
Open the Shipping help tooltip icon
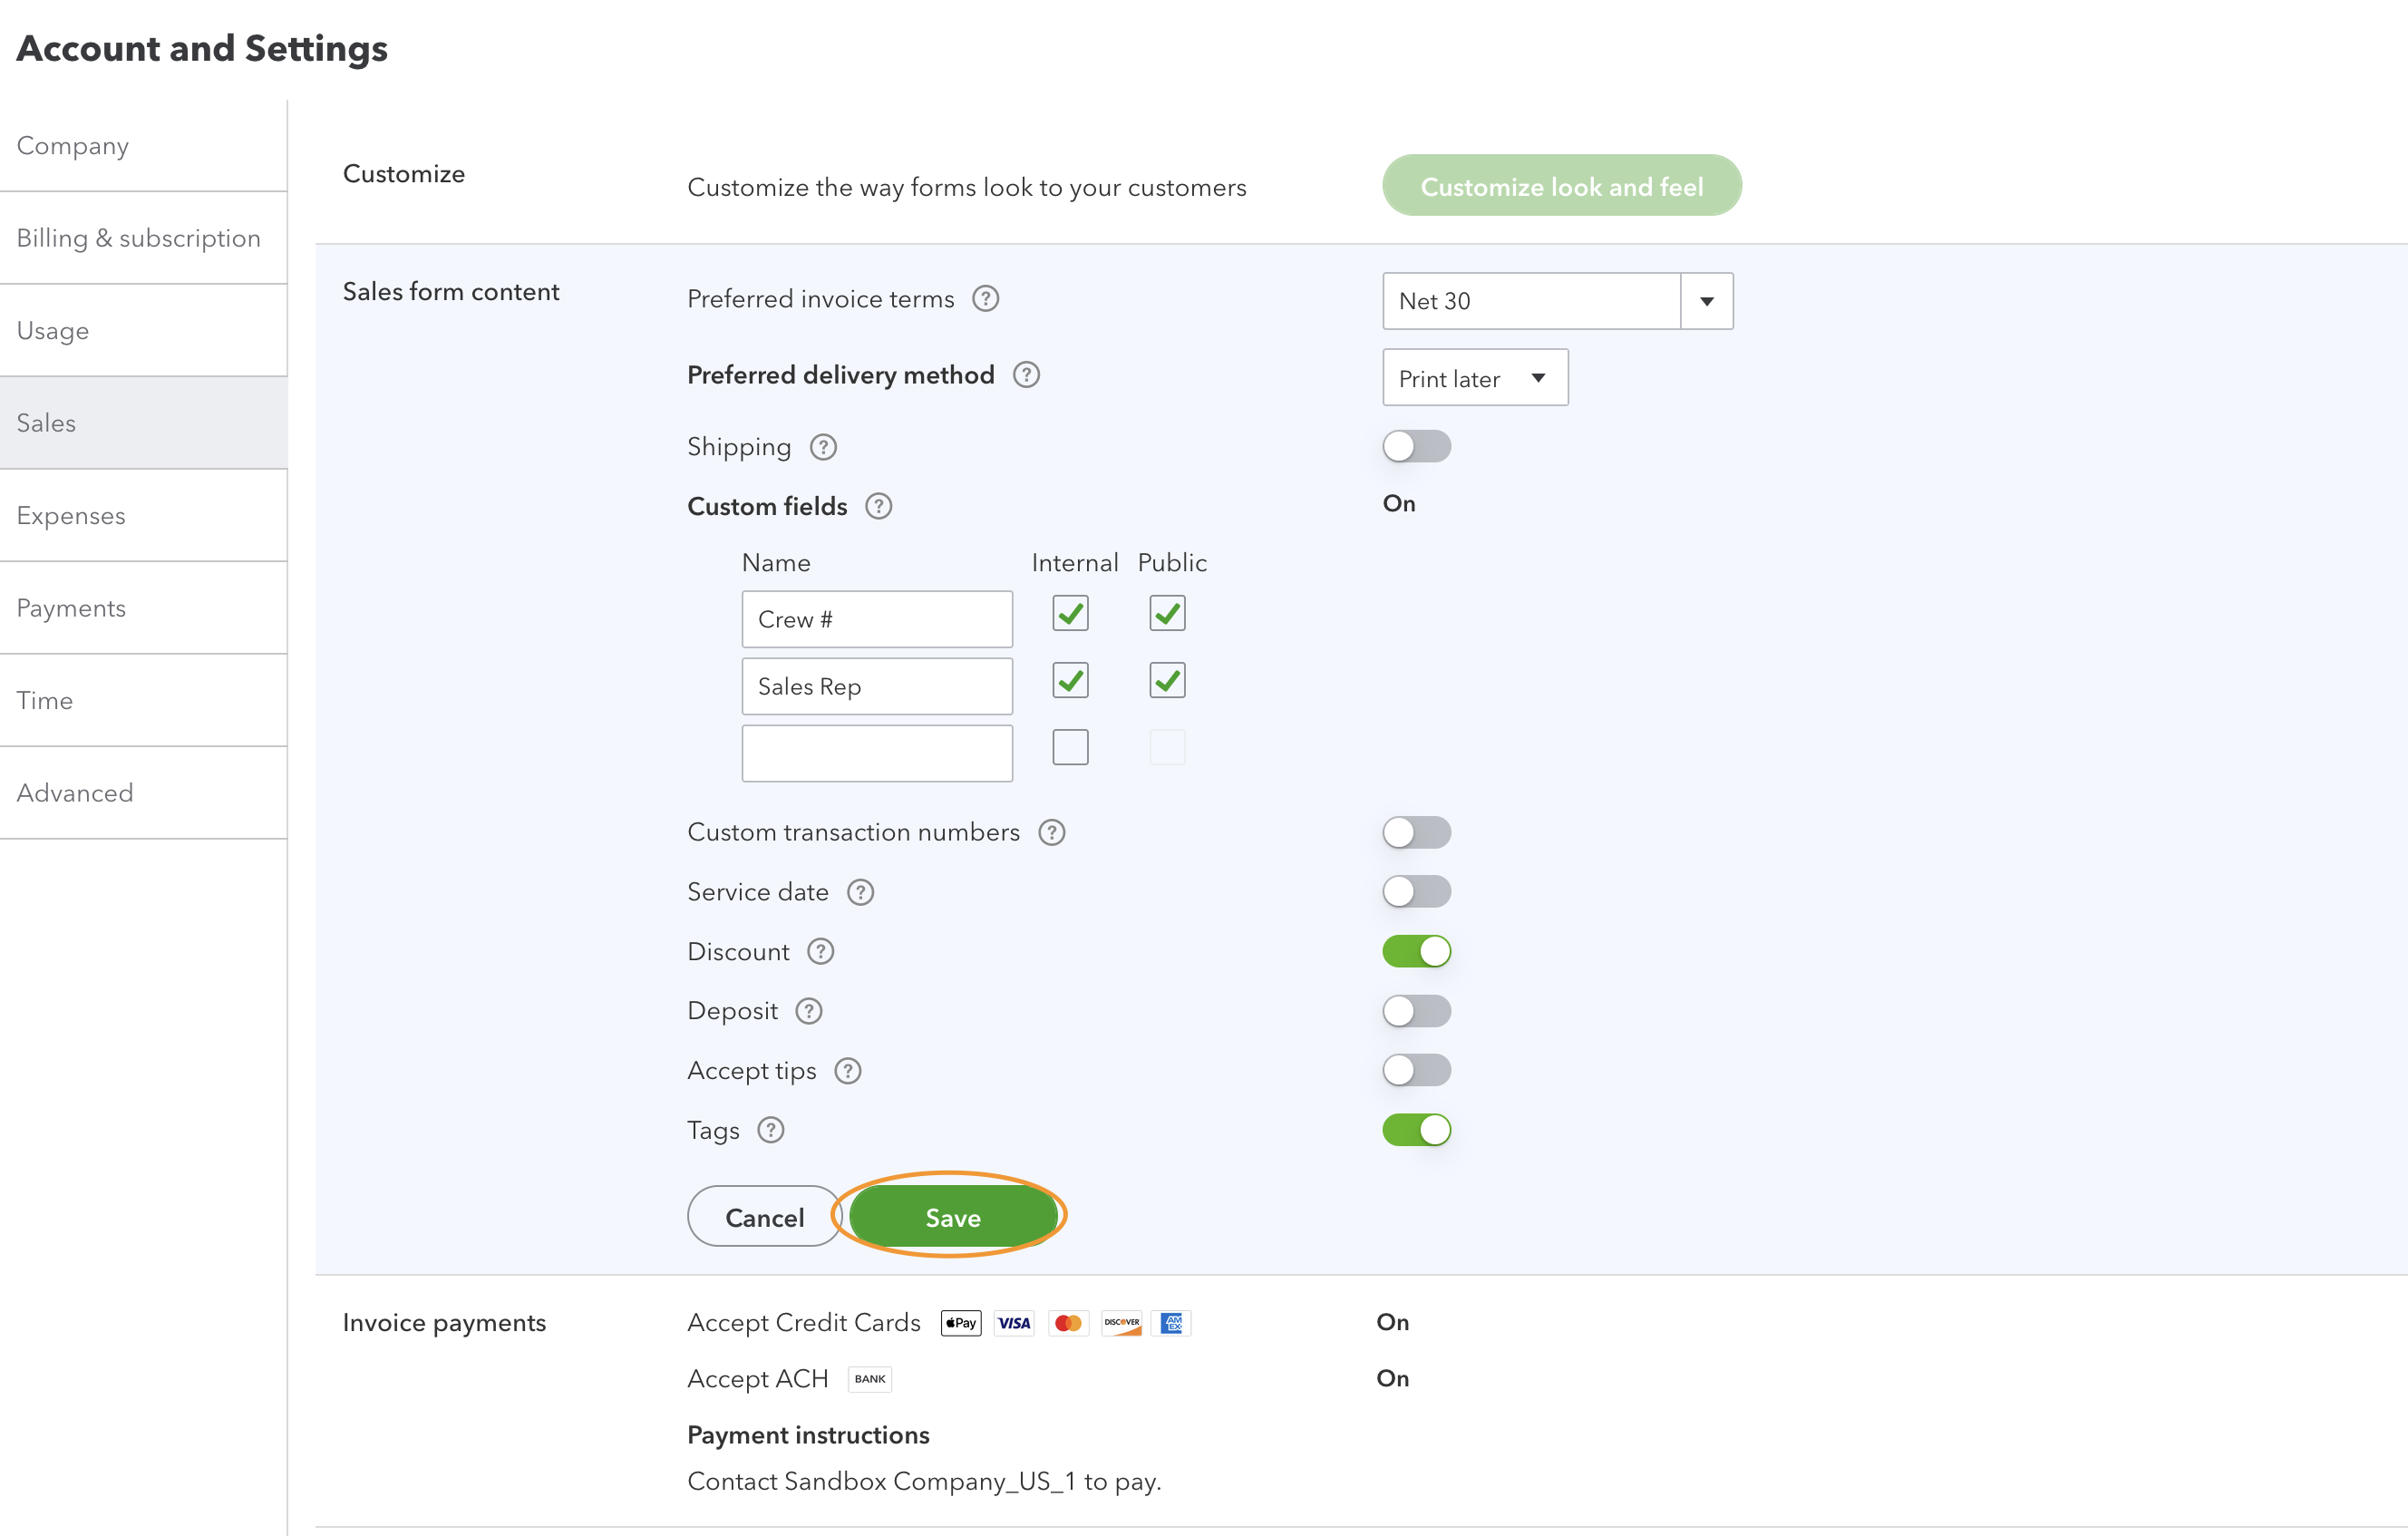tap(822, 447)
